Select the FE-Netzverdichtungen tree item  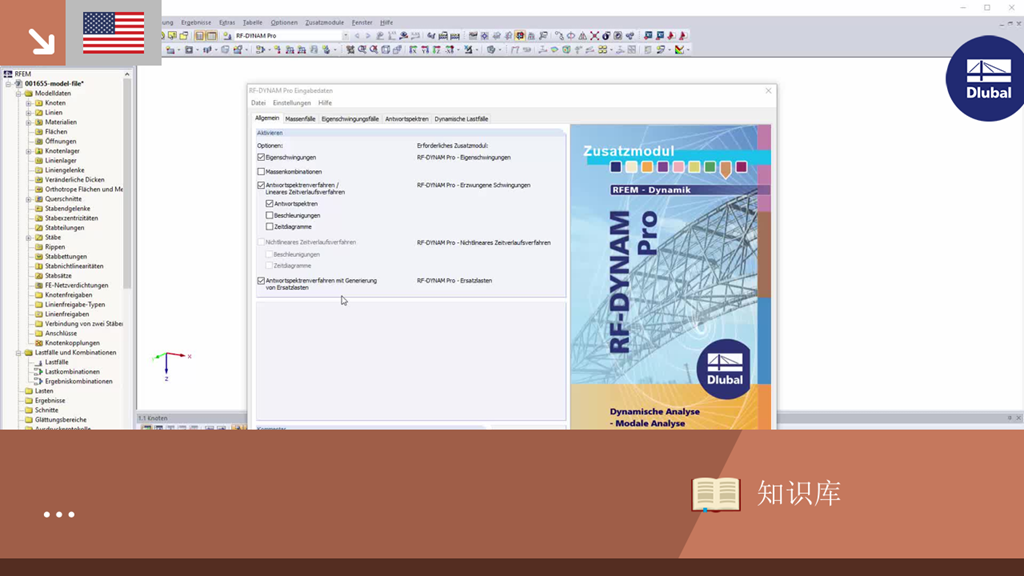pos(76,285)
